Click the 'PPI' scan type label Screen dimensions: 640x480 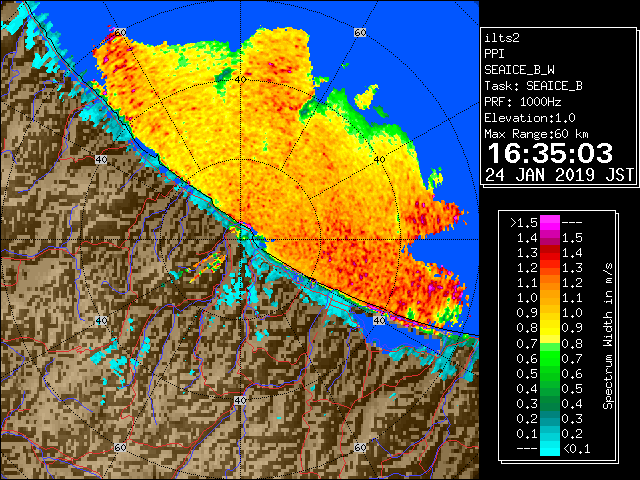click(494, 54)
